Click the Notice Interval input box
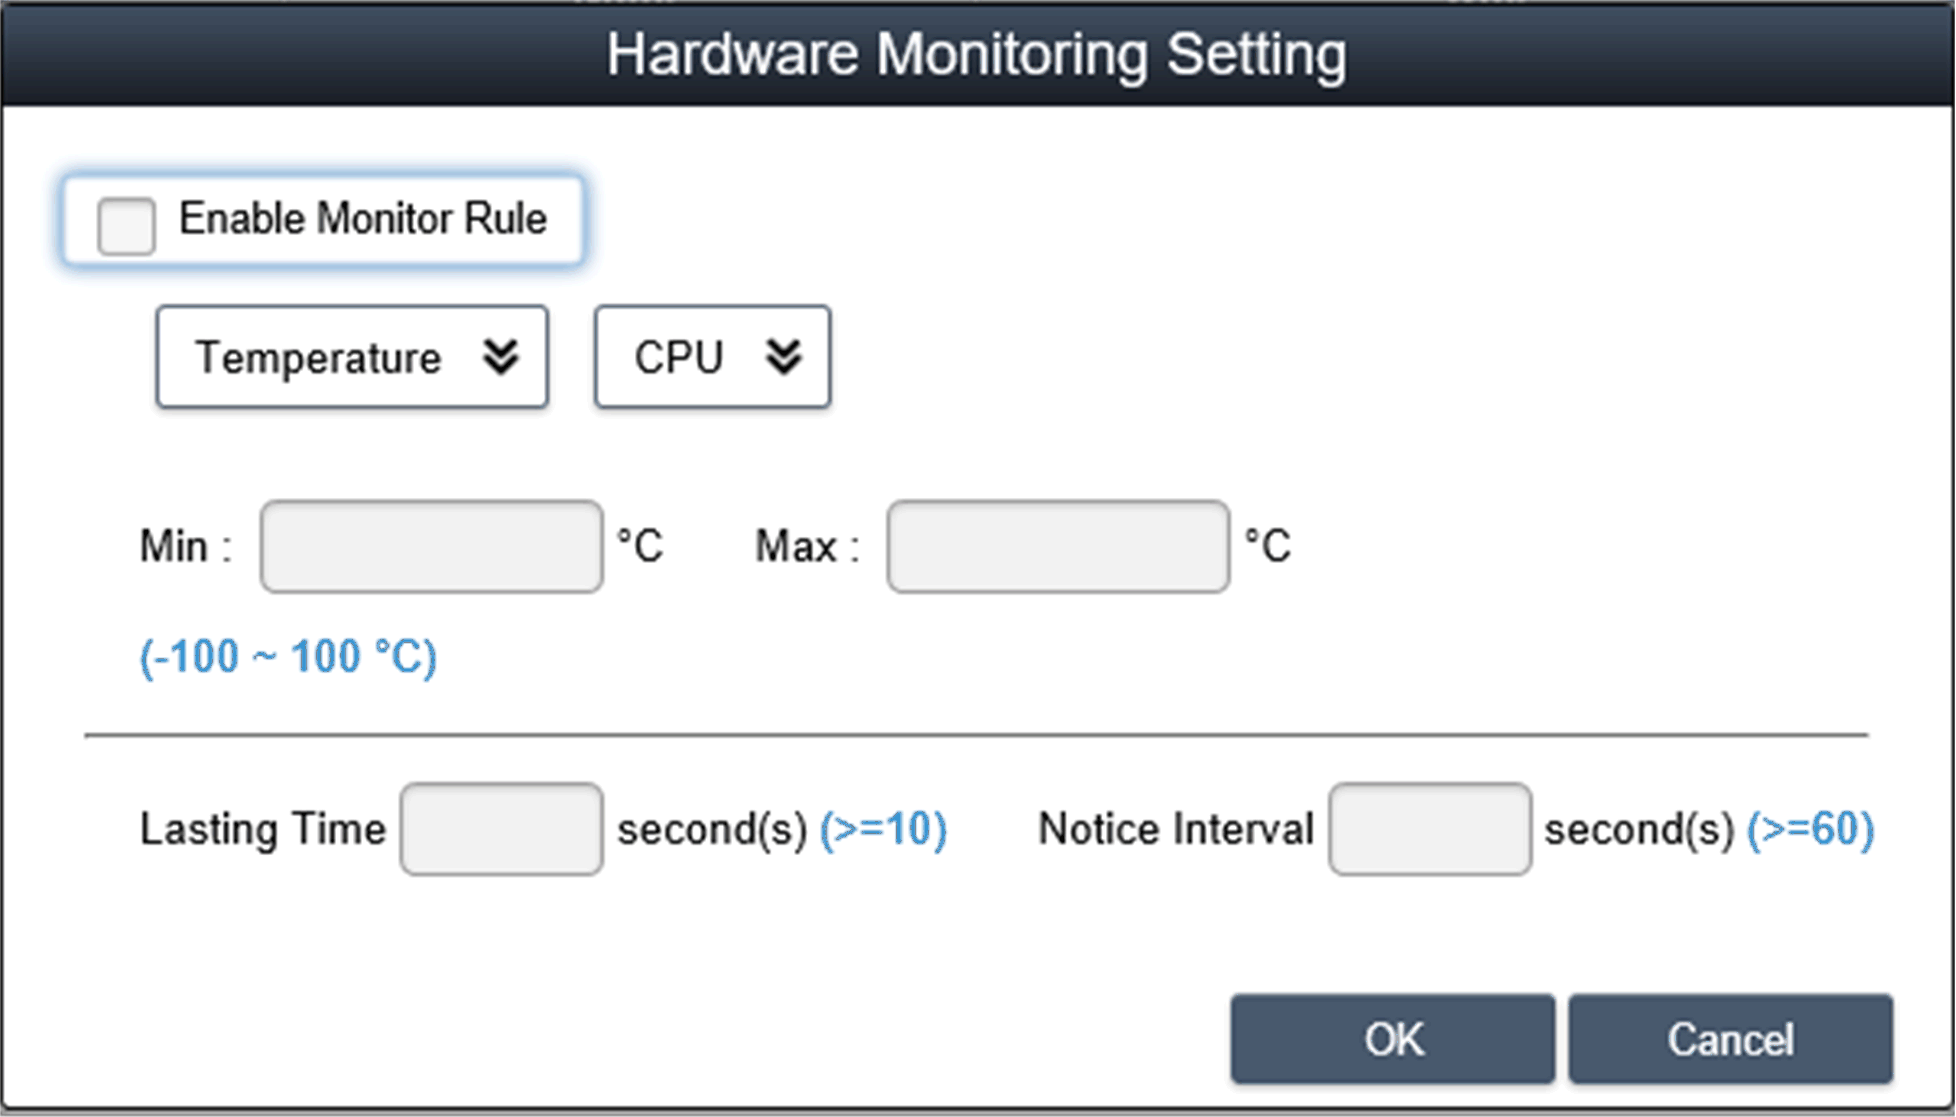This screenshot has height=1117, width=1956. [x=1429, y=829]
